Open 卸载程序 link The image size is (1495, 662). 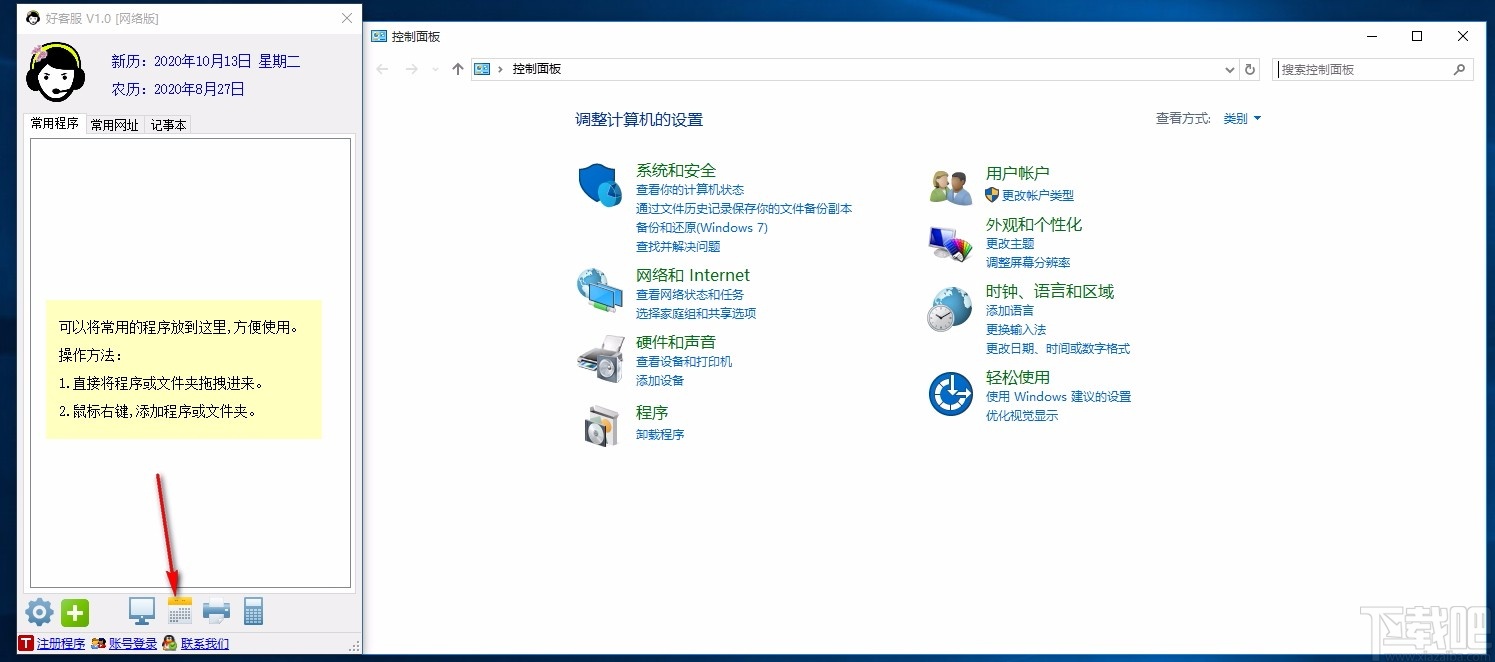click(660, 434)
